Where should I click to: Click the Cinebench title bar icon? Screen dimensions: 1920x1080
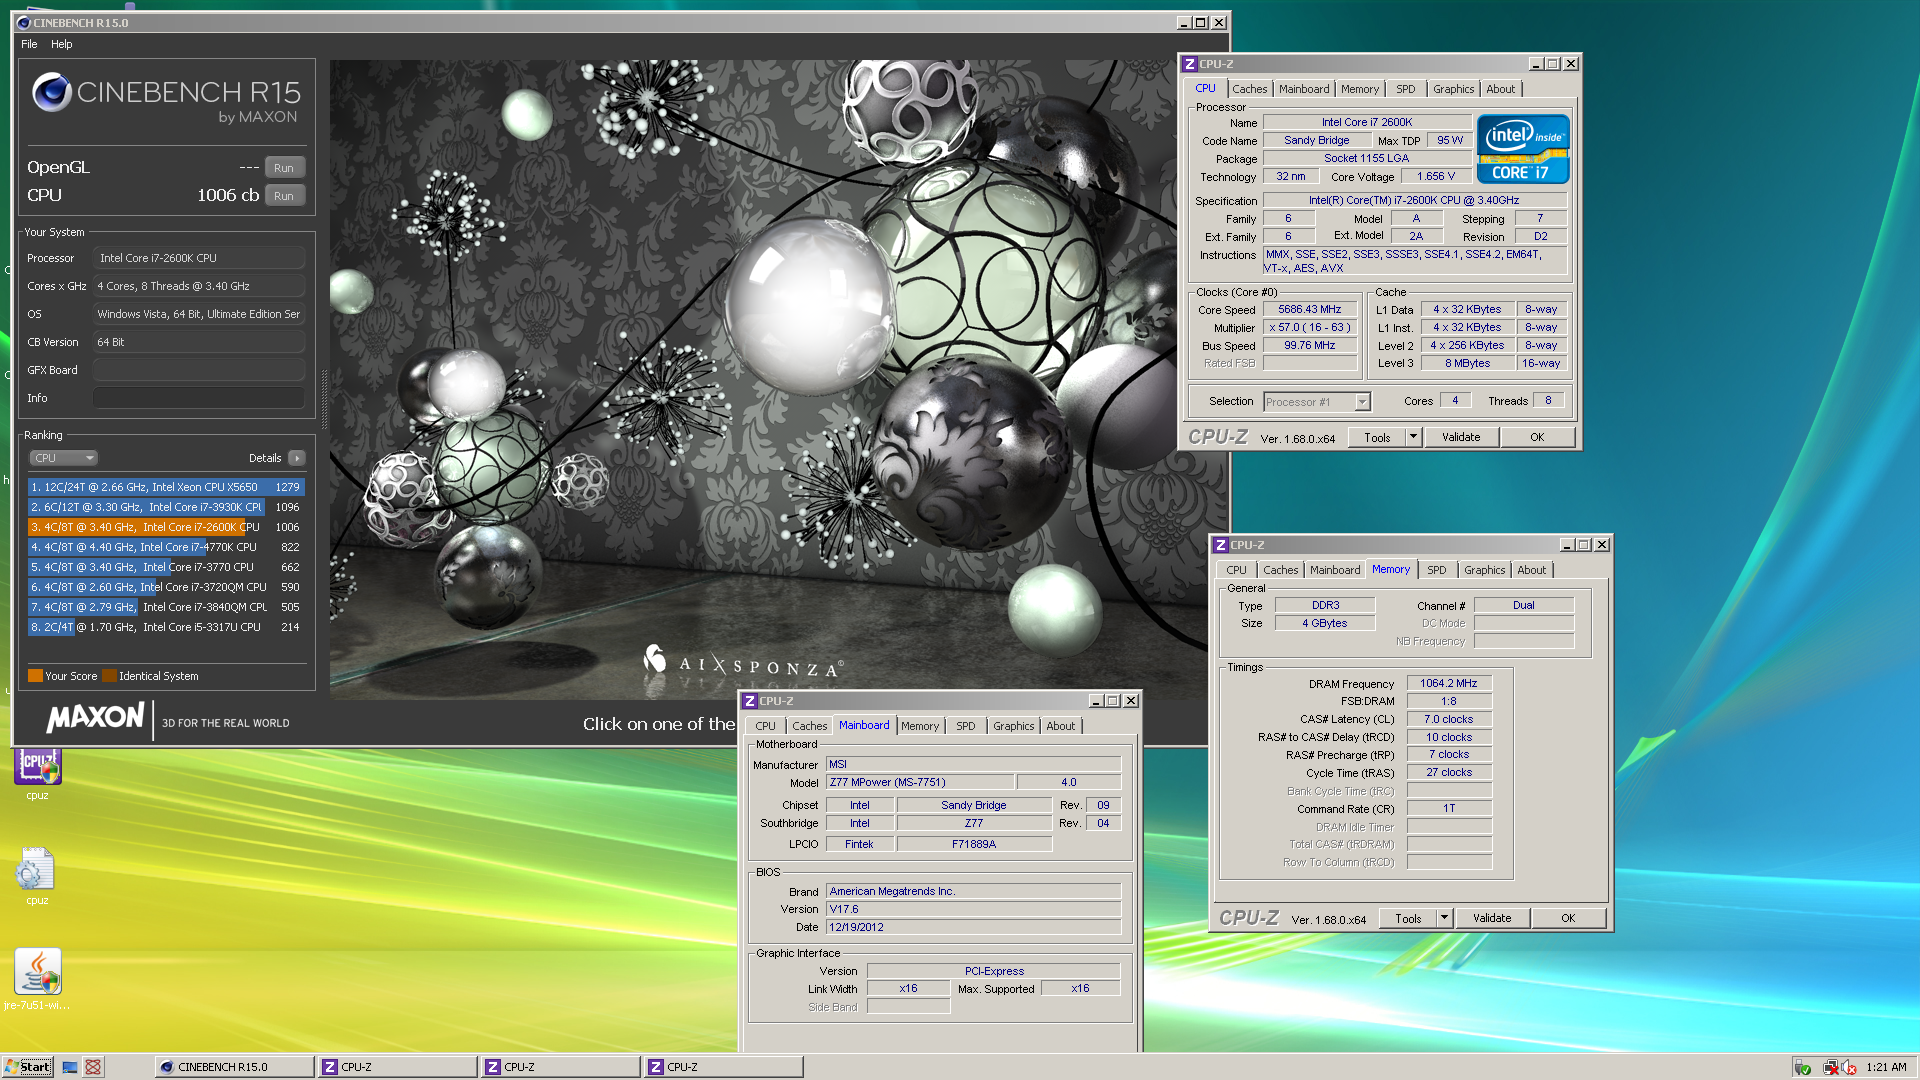tap(24, 23)
